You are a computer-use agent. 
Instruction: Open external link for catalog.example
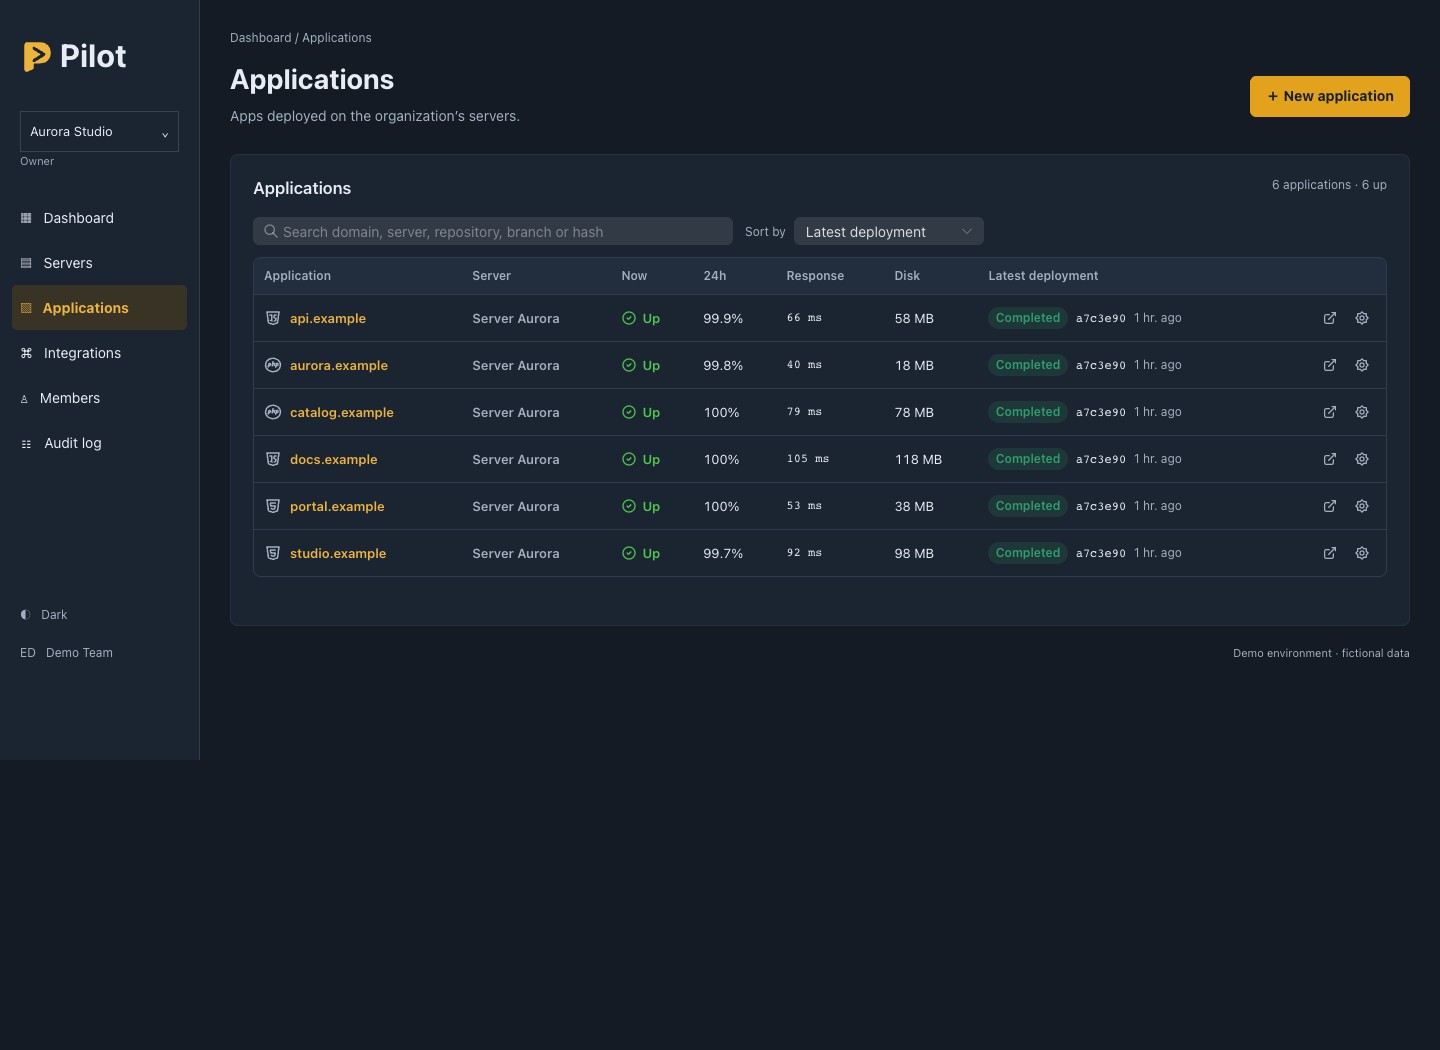(x=1330, y=412)
